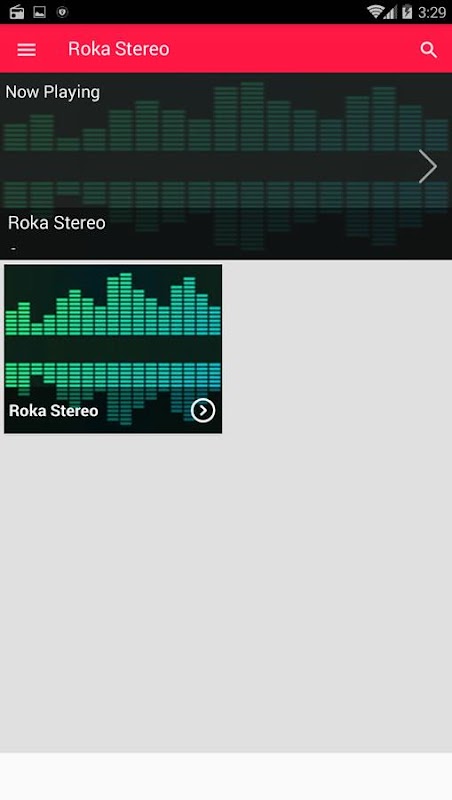Tap the Wi-Fi signal icon
452x800 pixels.
tap(375, 12)
